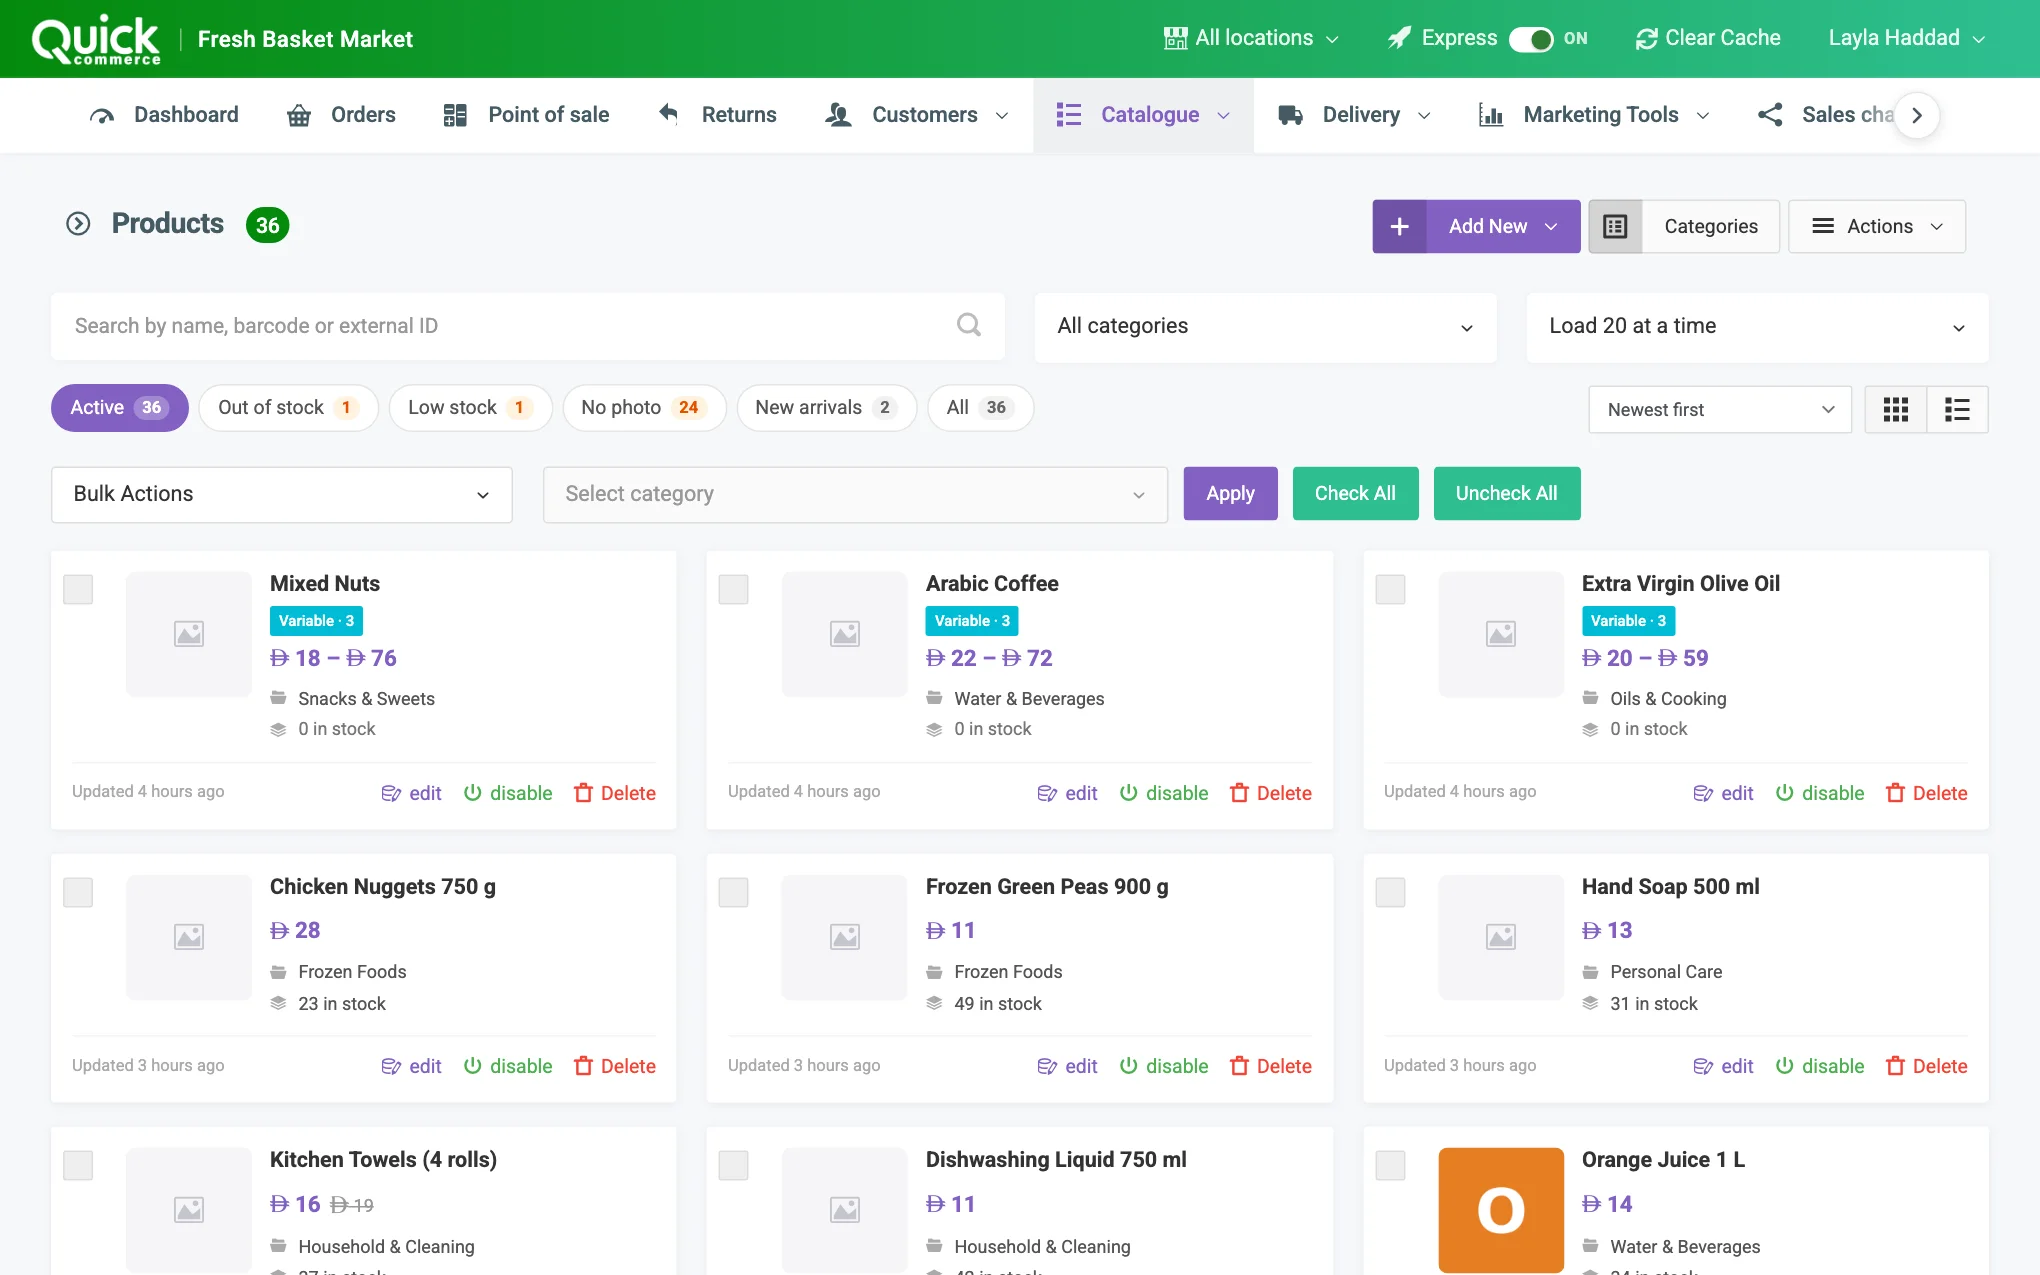Tick the Chicken Nuggets 750 g checkbox
The width and height of the screenshot is (2040, 1275).
[x=78, y=892]
